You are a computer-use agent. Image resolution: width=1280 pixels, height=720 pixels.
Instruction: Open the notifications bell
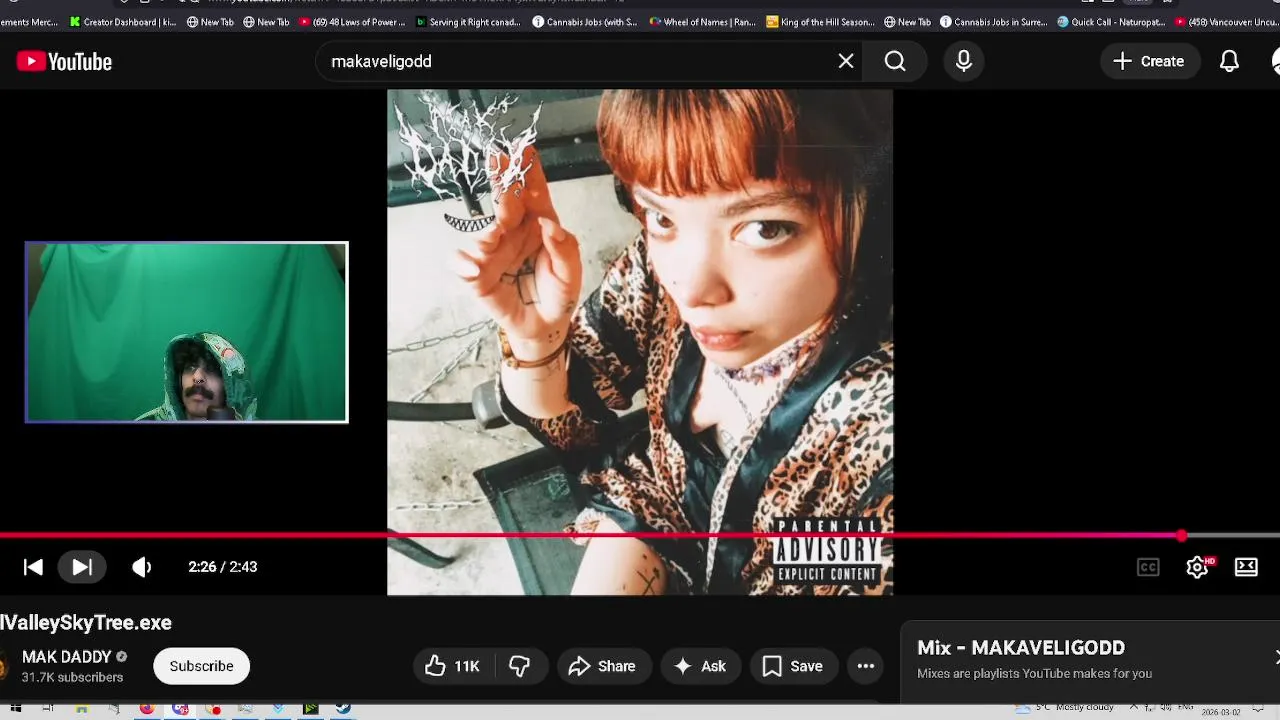1229,61
